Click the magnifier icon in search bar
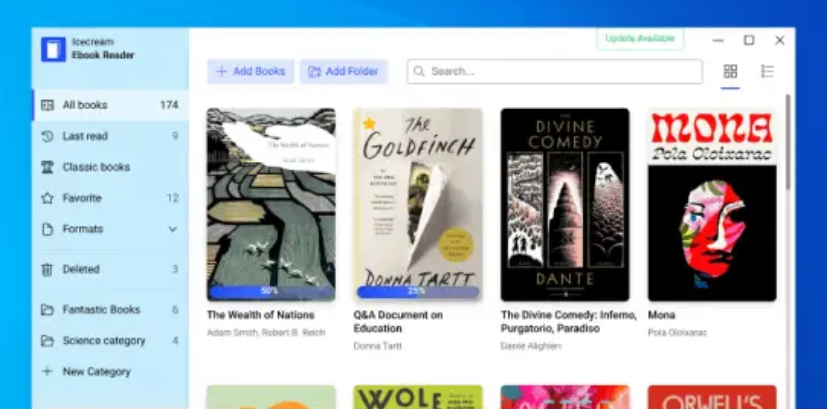827x409 pixels. [419, 71]
